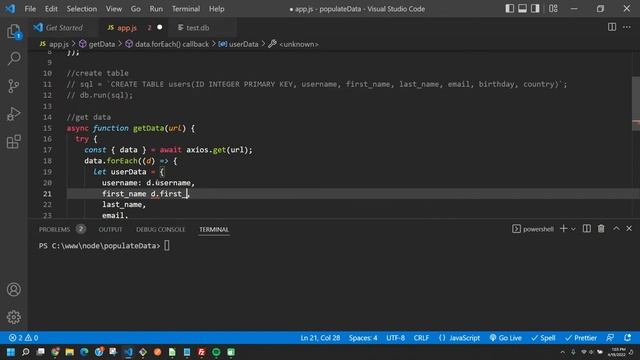Start server with Go Live button
This screenshot has height=360, width=640.
[x=505, y=338]
